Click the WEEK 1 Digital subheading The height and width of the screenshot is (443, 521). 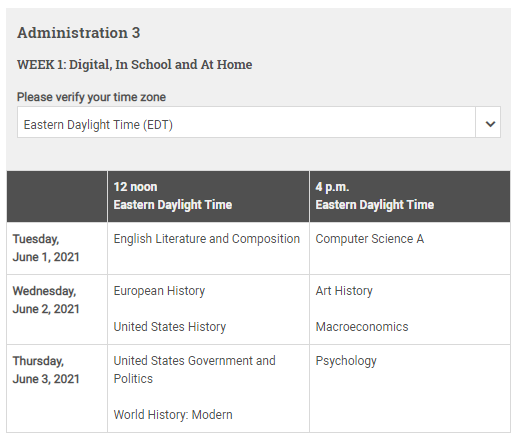point(135,65)
